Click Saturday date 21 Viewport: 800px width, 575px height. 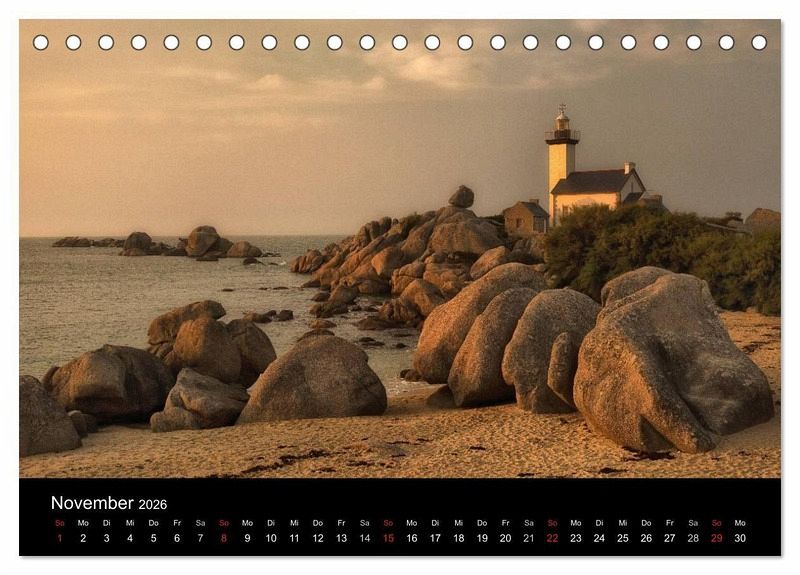(x=529, y=538)
